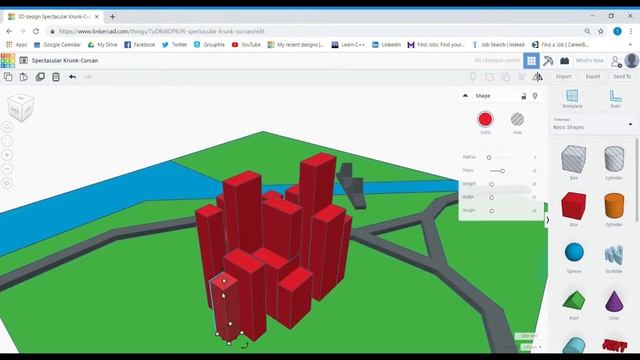
Task: Zoom in on the workplane
Action: tap(7, 155)
